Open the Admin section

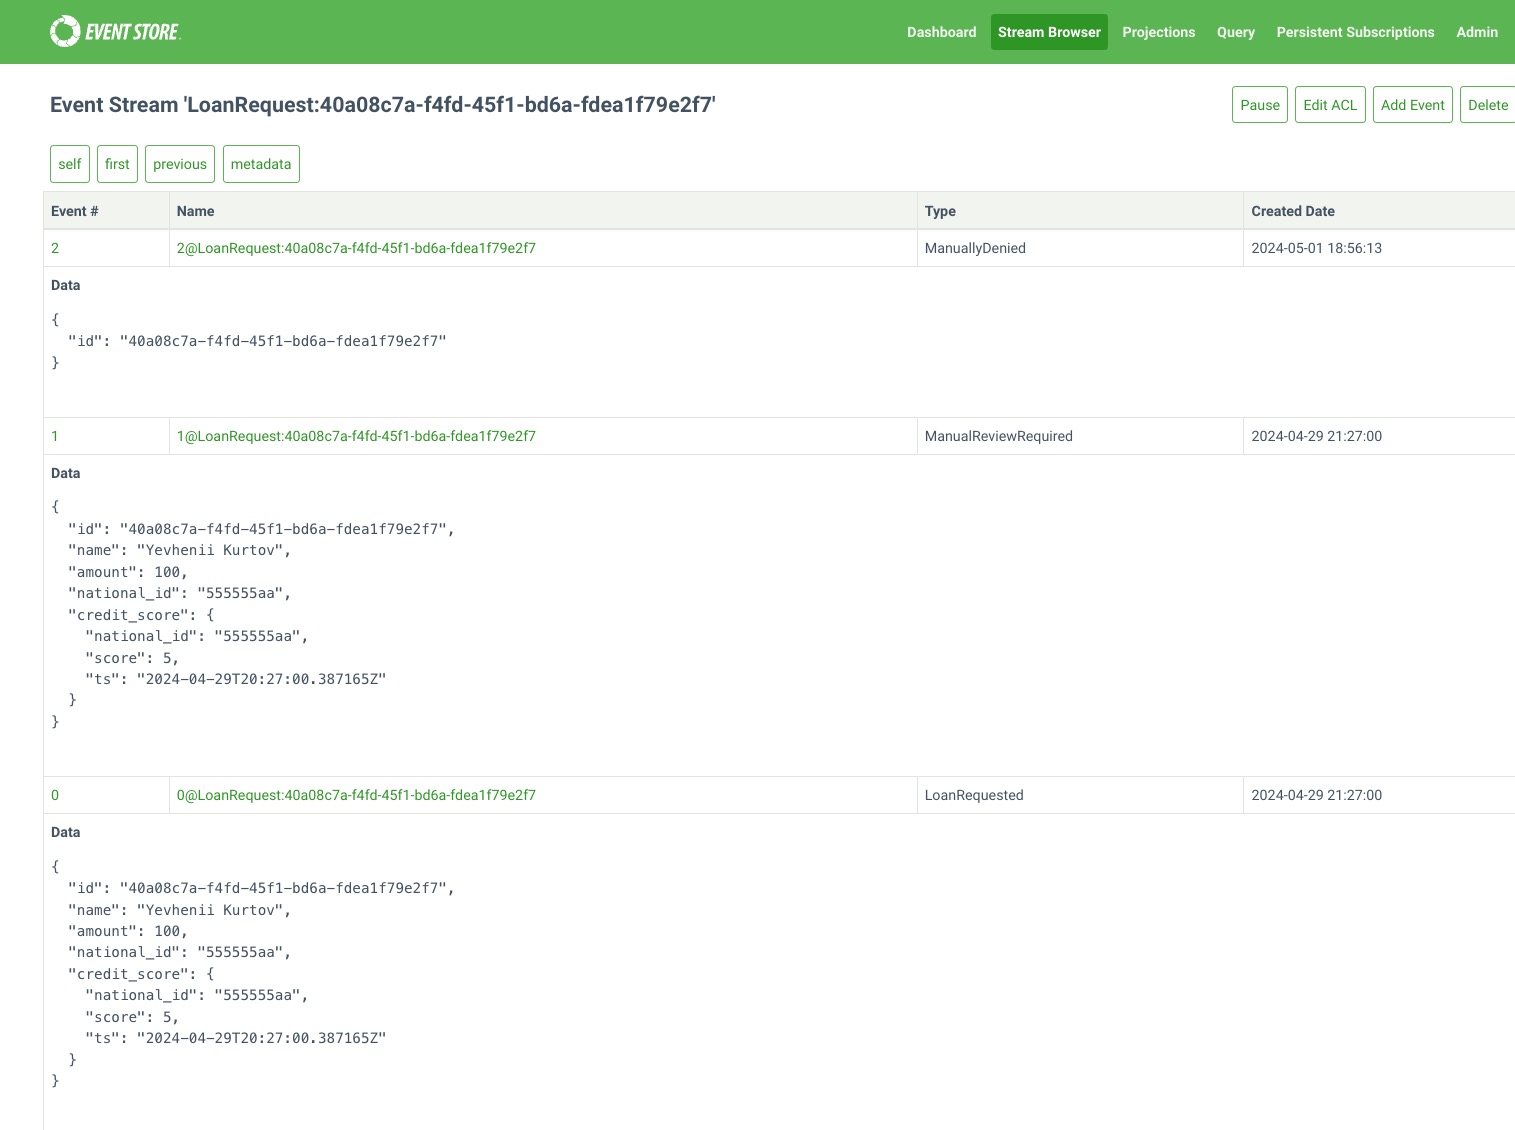[1476, 32]
